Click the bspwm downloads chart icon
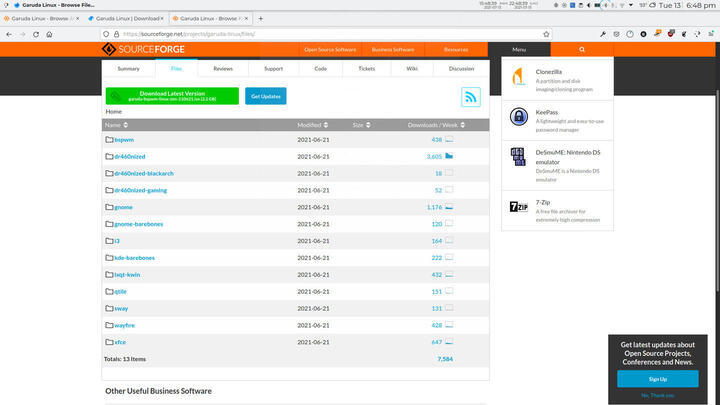This screenshot has width=720, height=405. click(449, 139)
